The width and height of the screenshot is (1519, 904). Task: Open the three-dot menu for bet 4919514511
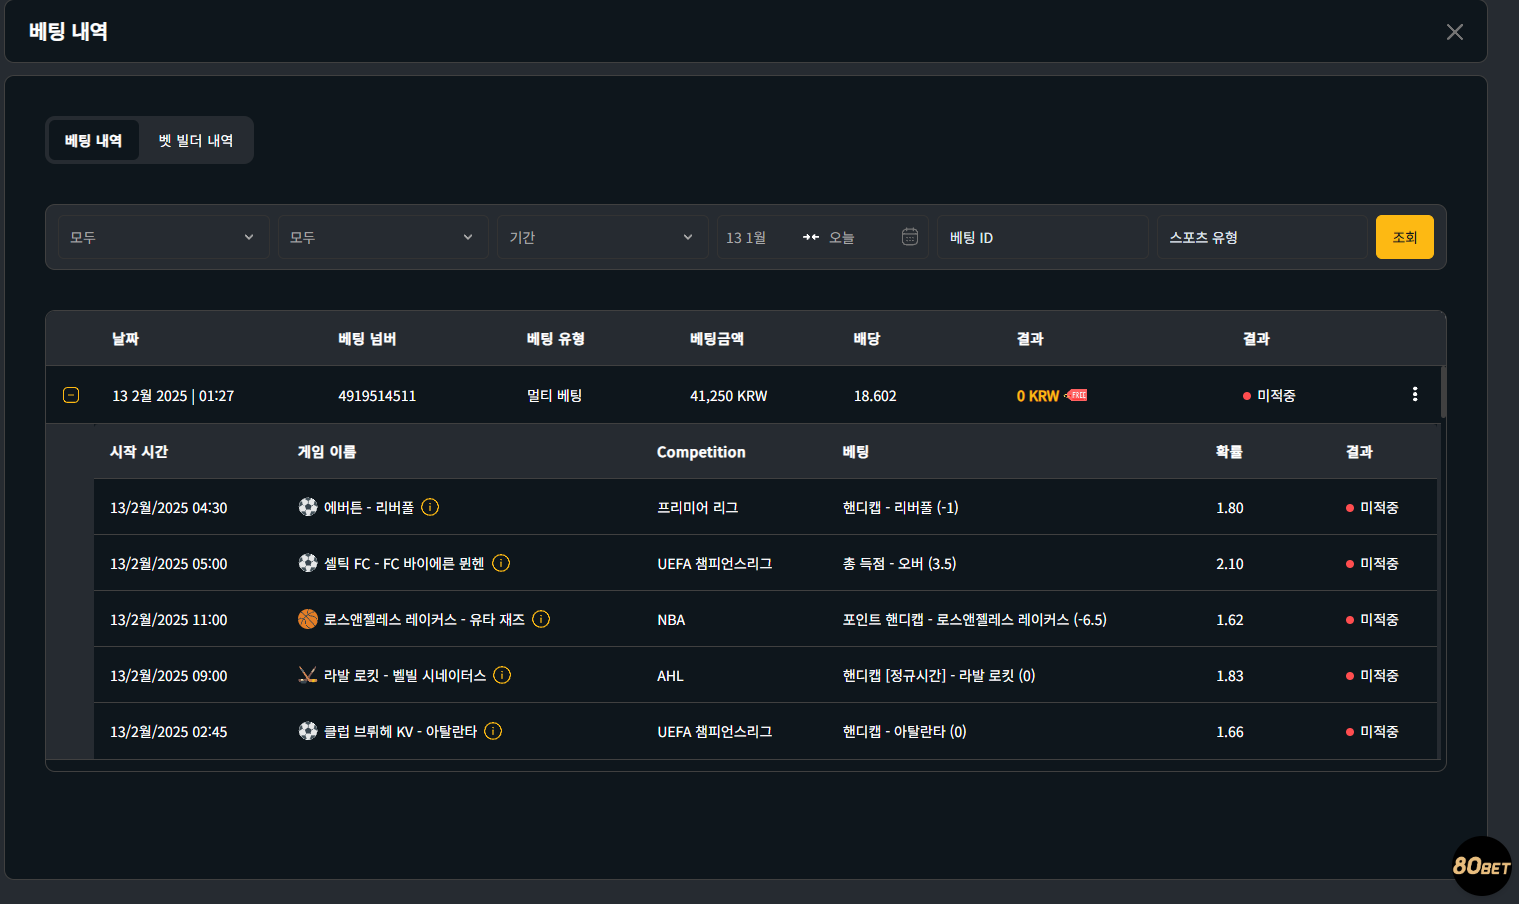click(x=1415, y=394)
